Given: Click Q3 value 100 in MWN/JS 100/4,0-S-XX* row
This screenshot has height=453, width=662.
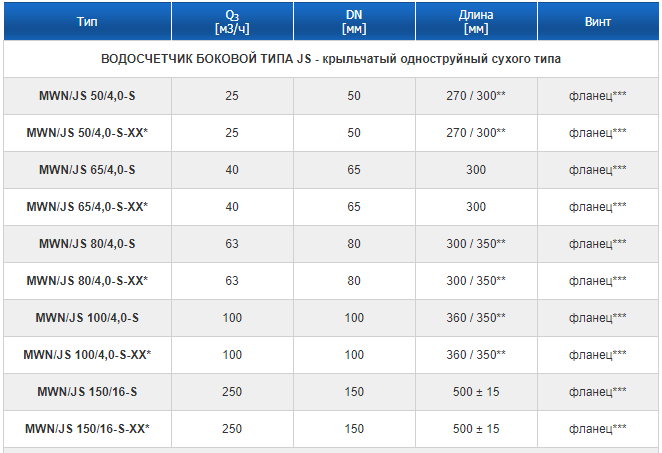Looking at the screenshot, I should point(232,355).
